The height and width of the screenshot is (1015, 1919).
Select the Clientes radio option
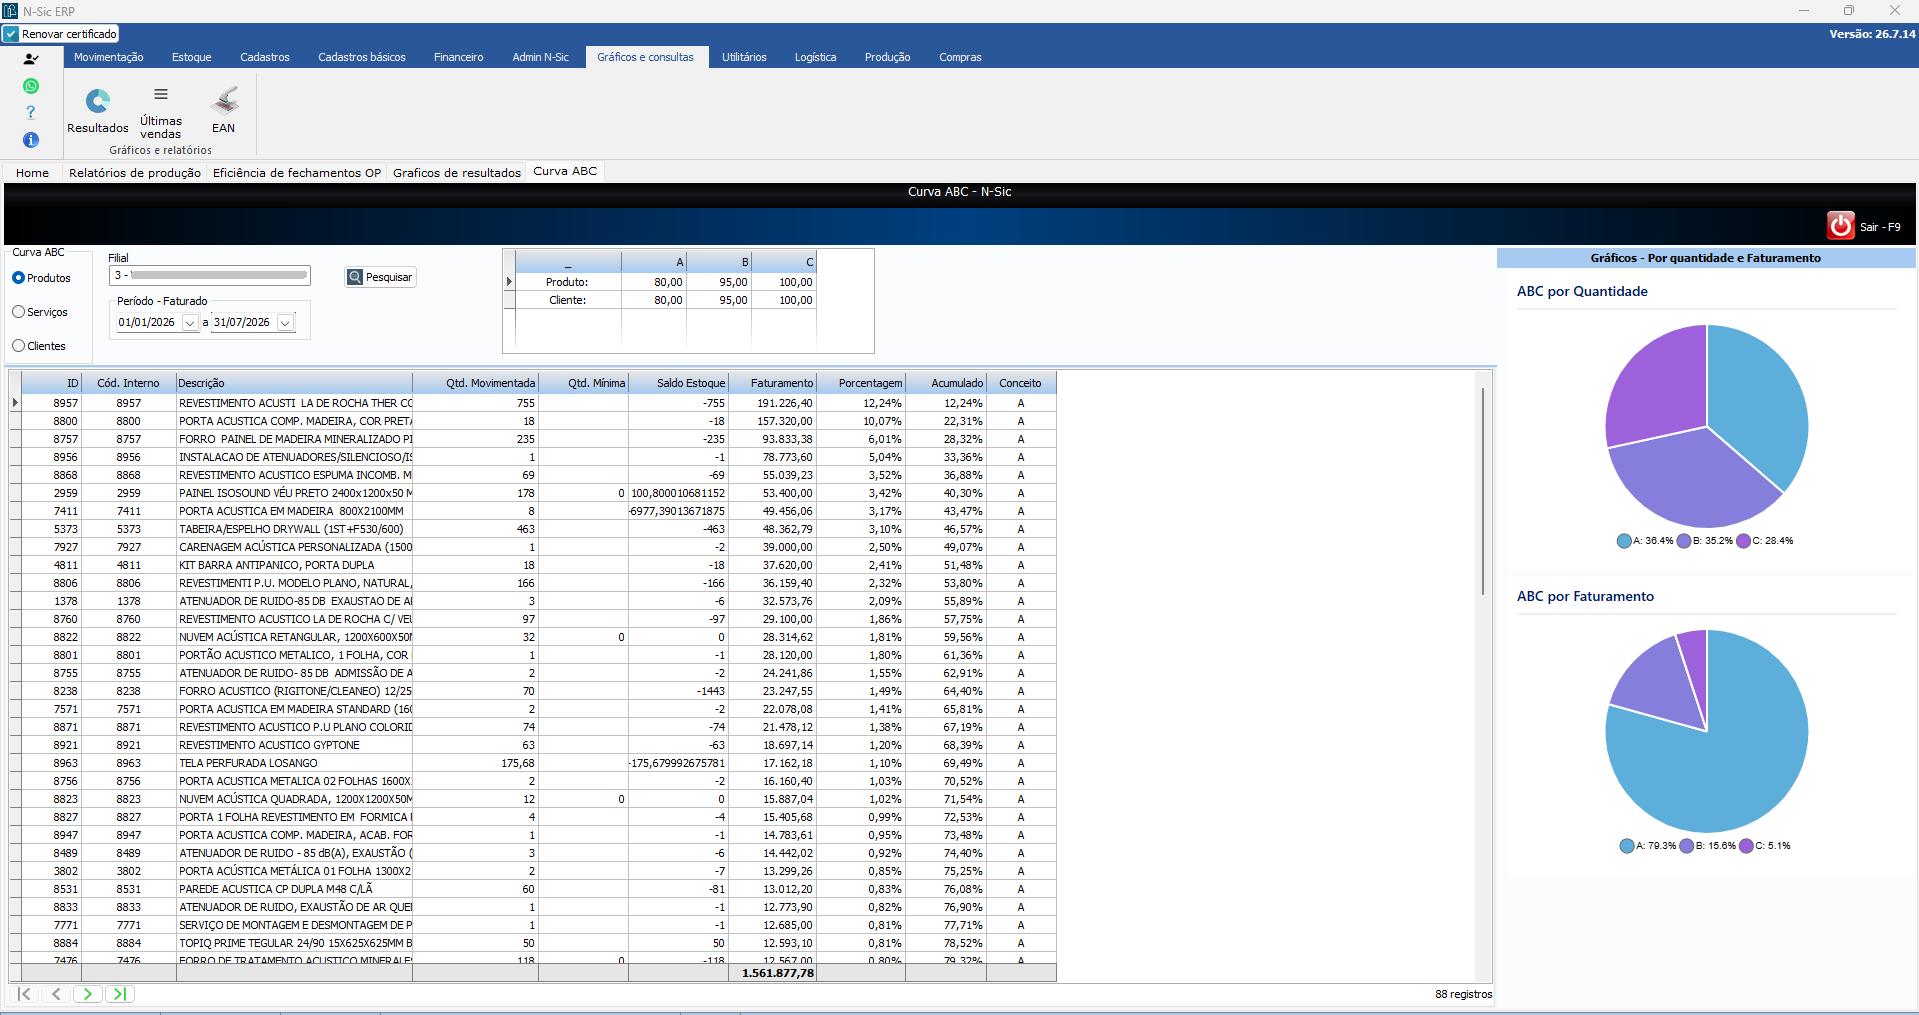coord(18,346)
